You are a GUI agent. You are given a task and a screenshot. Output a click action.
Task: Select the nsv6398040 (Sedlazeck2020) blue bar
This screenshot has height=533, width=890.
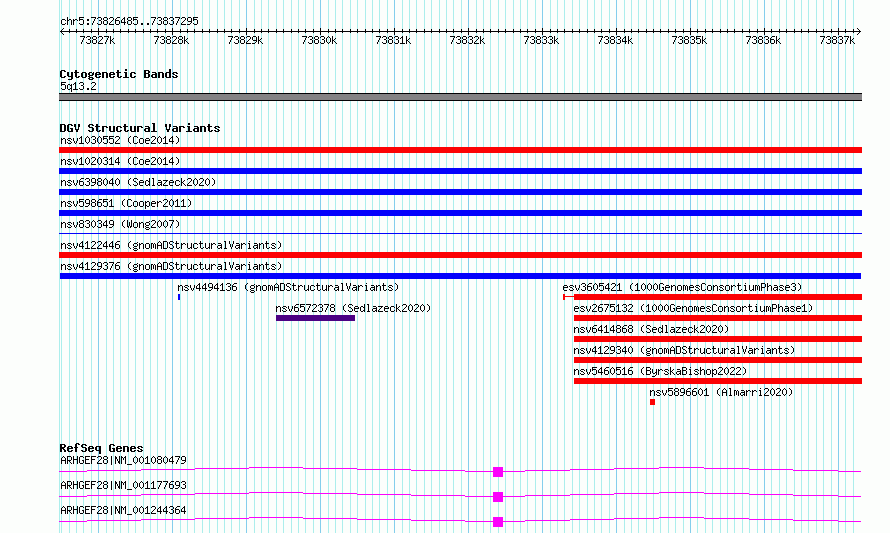pos(460,192)
